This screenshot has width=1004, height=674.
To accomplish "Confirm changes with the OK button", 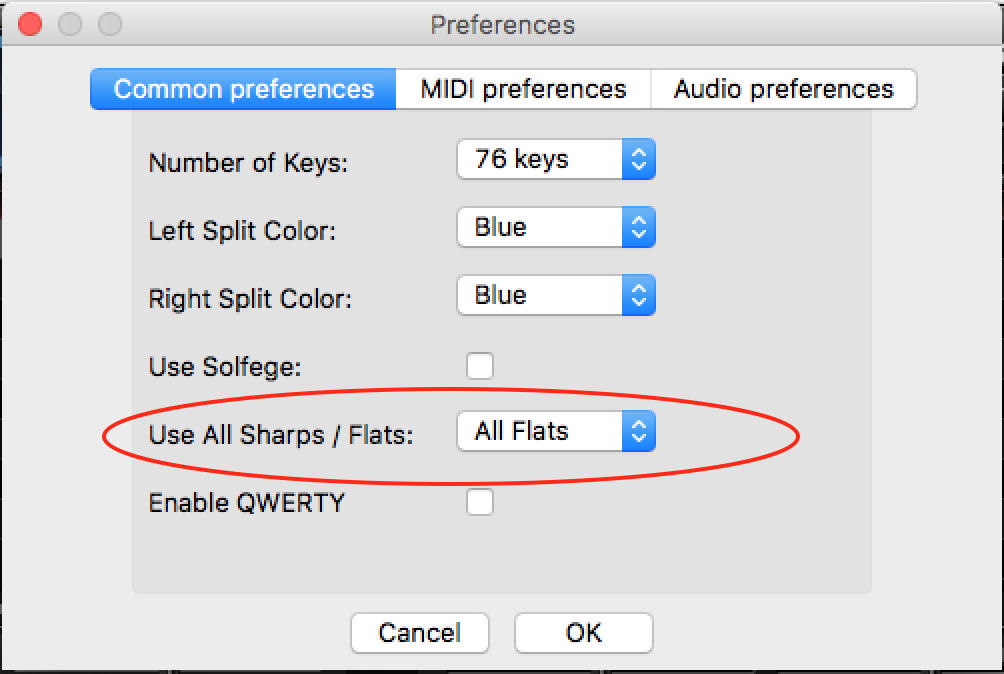I will pyautogui.click(x=583, y=632).
